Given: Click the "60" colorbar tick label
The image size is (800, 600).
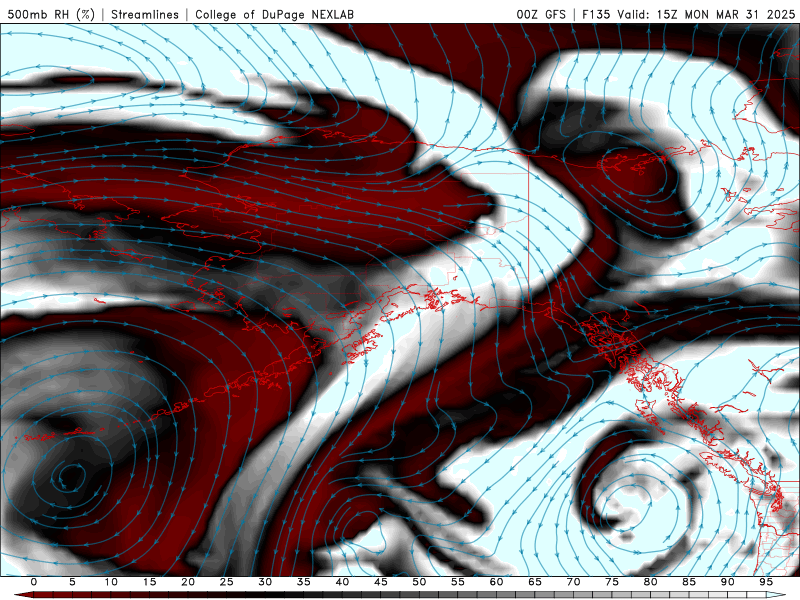Looking at the screenshot, I should pyautogui.click(x=496, y=582).
